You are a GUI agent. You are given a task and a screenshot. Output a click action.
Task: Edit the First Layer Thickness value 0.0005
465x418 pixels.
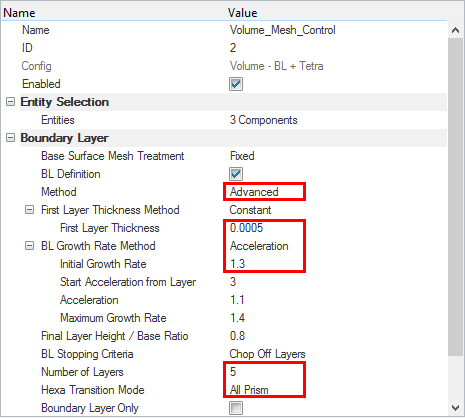pyautogui.click(x=246, y=228)
